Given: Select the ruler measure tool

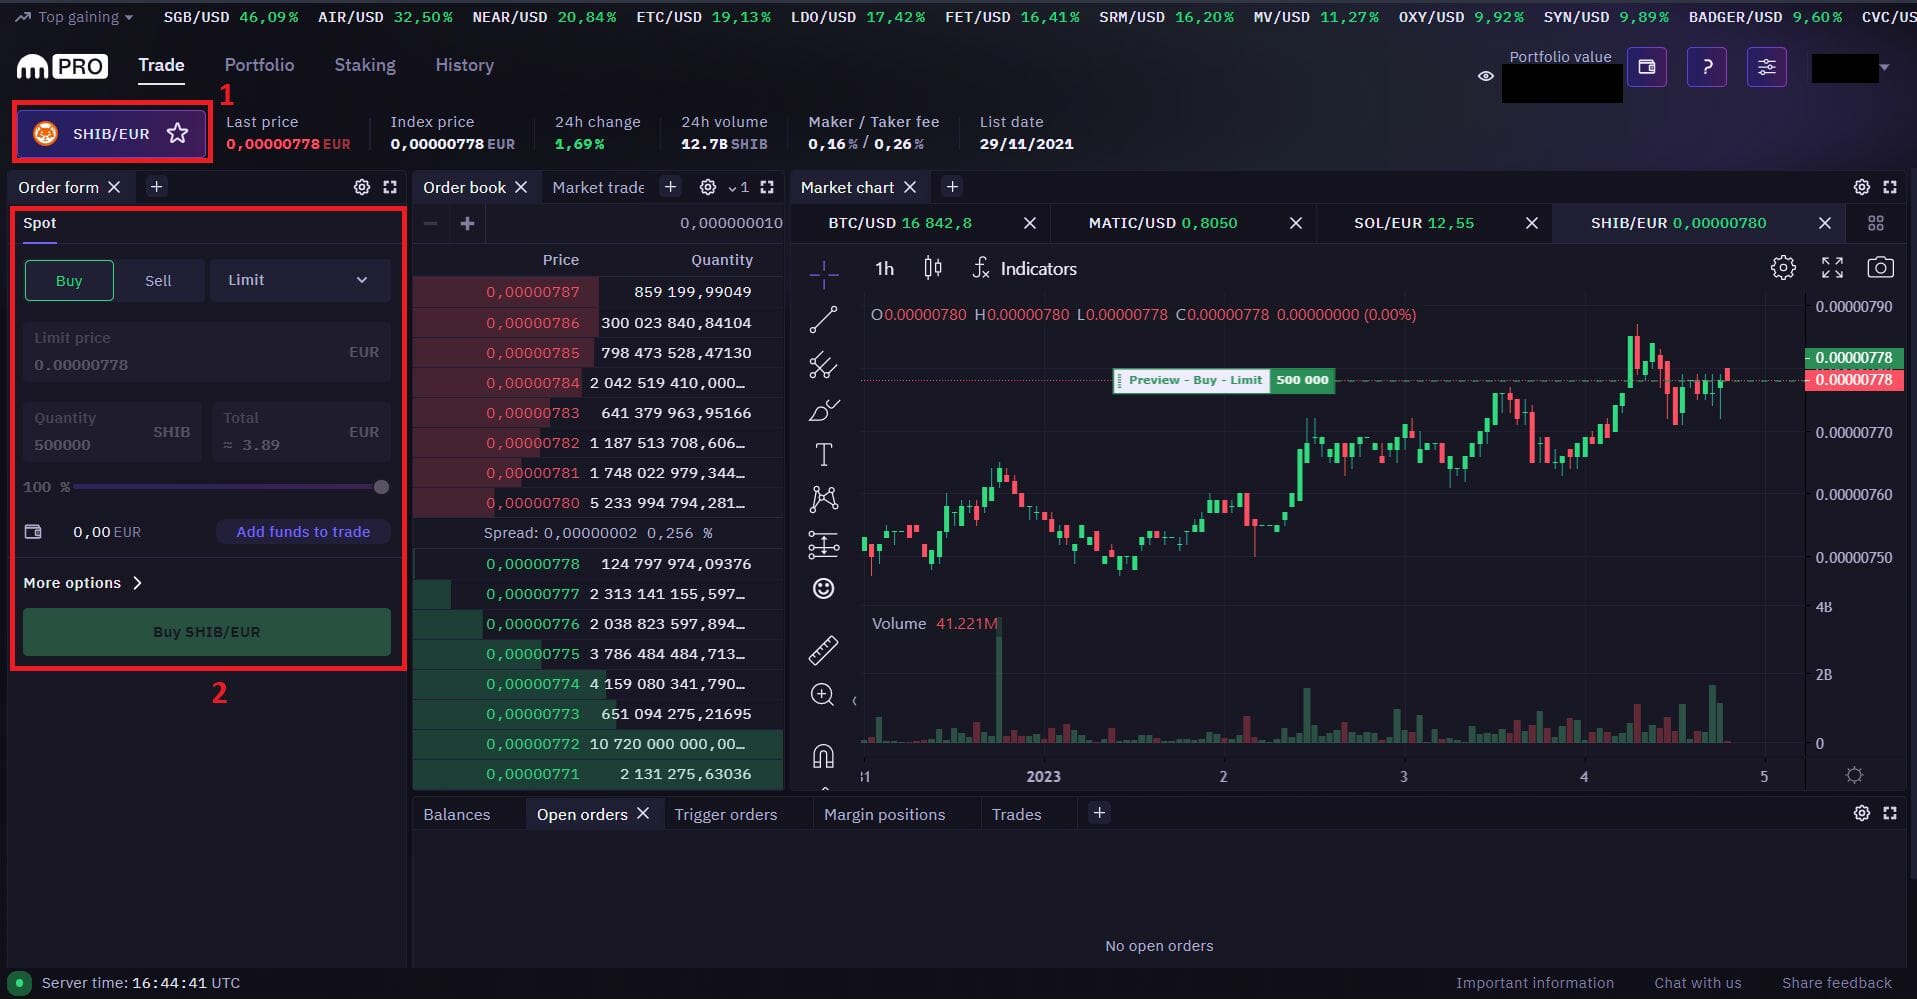Looking at the screenshot, I should [823, 651].
